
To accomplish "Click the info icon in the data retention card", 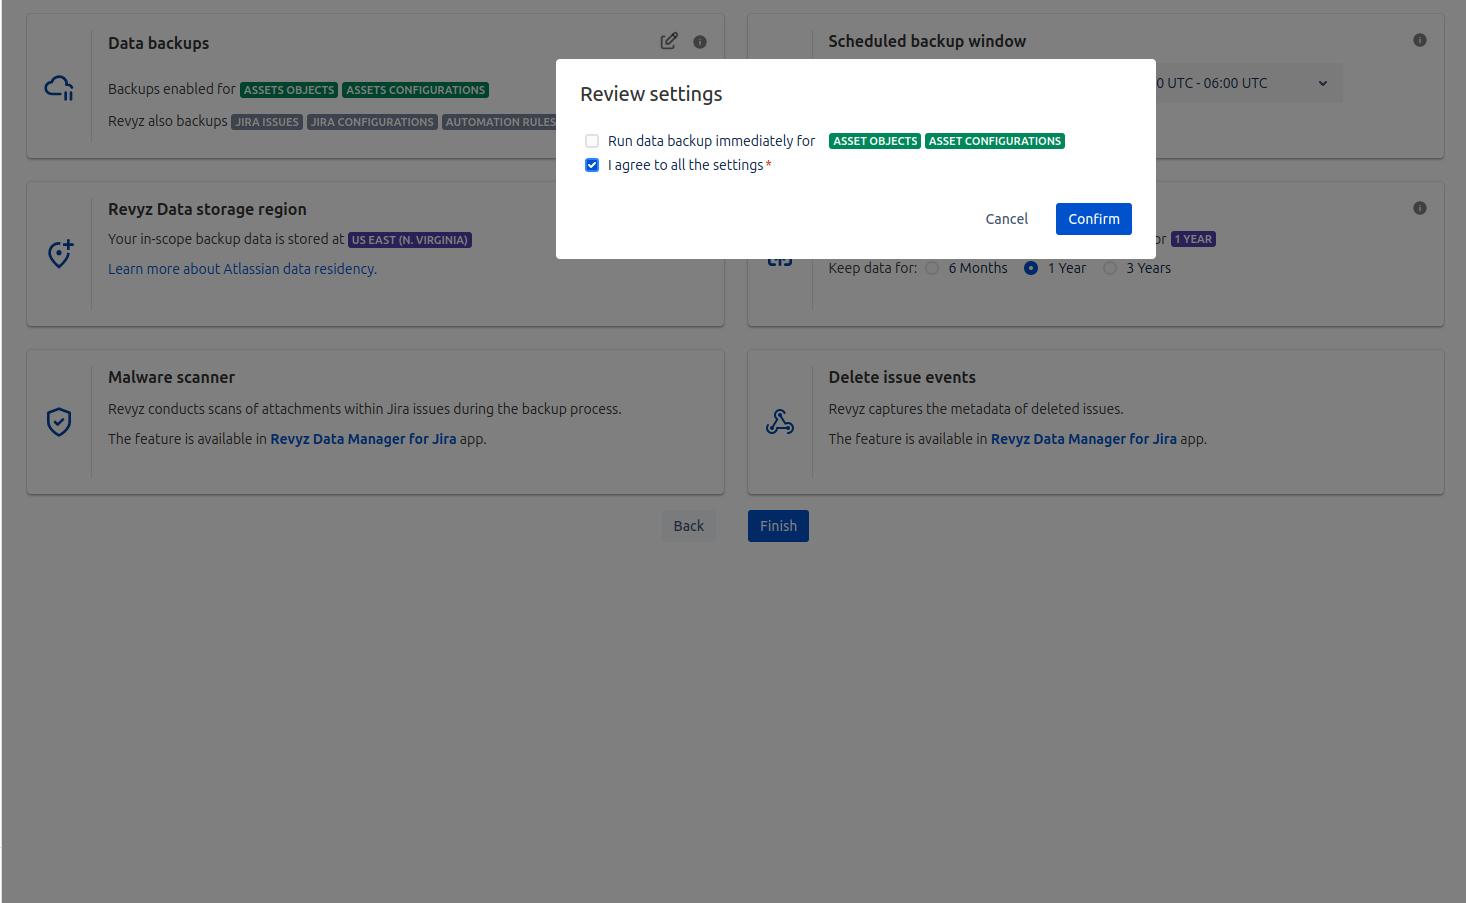I will [1419, 208].
